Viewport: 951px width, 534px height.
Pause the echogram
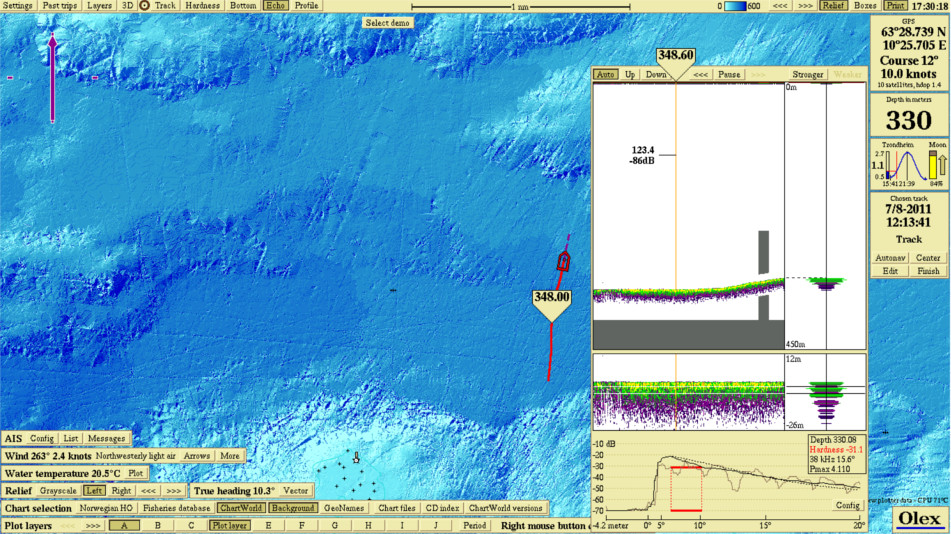click(729, 74)
